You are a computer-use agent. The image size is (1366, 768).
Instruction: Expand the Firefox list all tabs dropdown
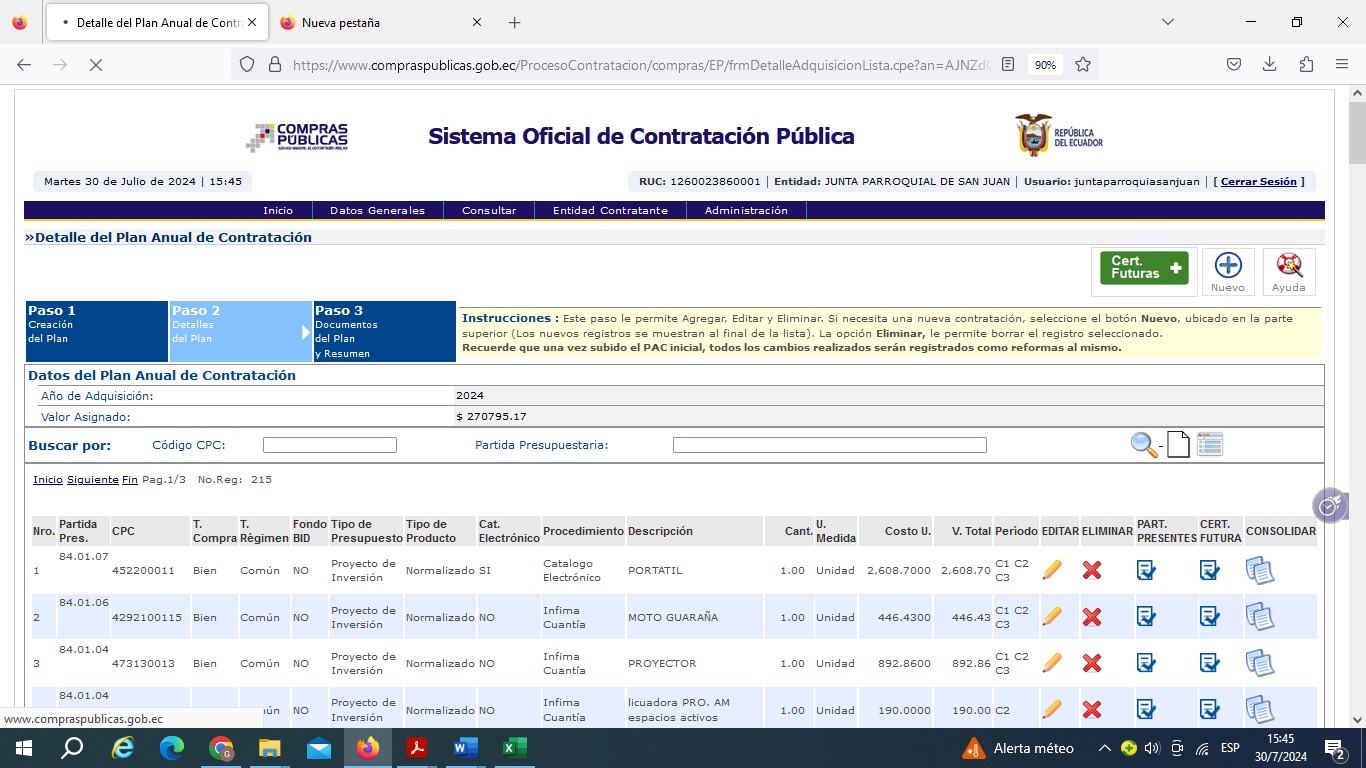click(1167, 22)
